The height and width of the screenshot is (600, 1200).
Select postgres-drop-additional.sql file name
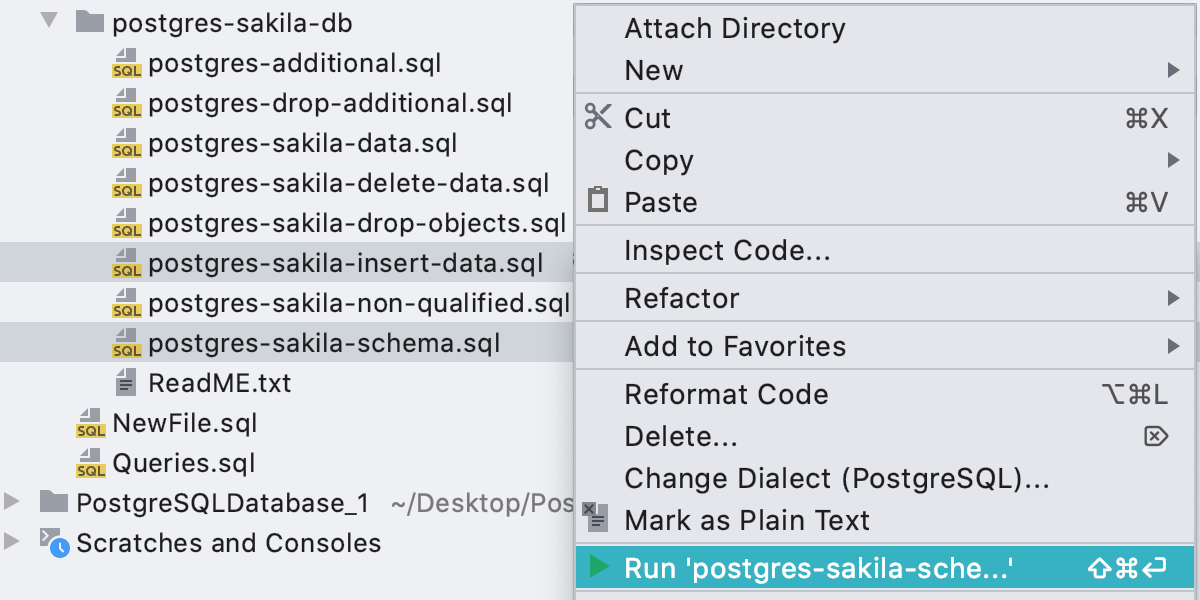330,104
